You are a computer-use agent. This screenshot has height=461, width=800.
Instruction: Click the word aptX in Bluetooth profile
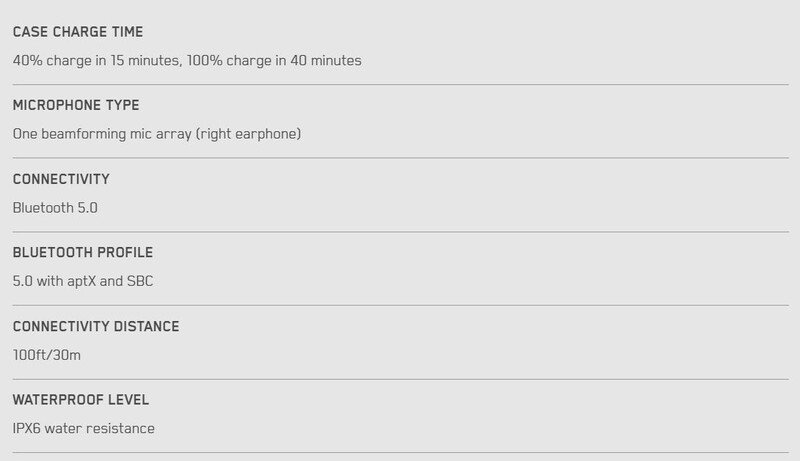[x=82, y=281]
